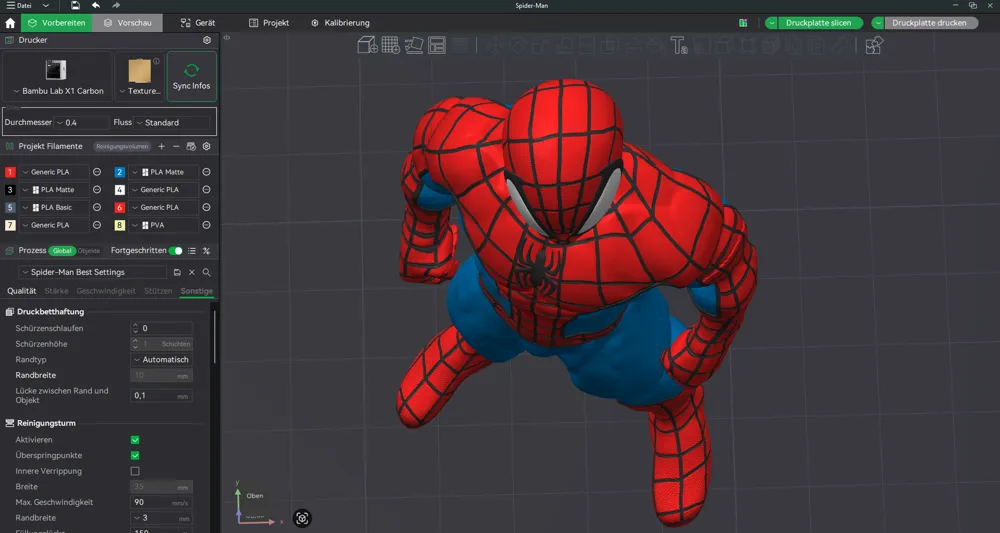
Task: Save the Spider-Man Best Settings preset
Action: pyautogui.click(x=177, y=272)
